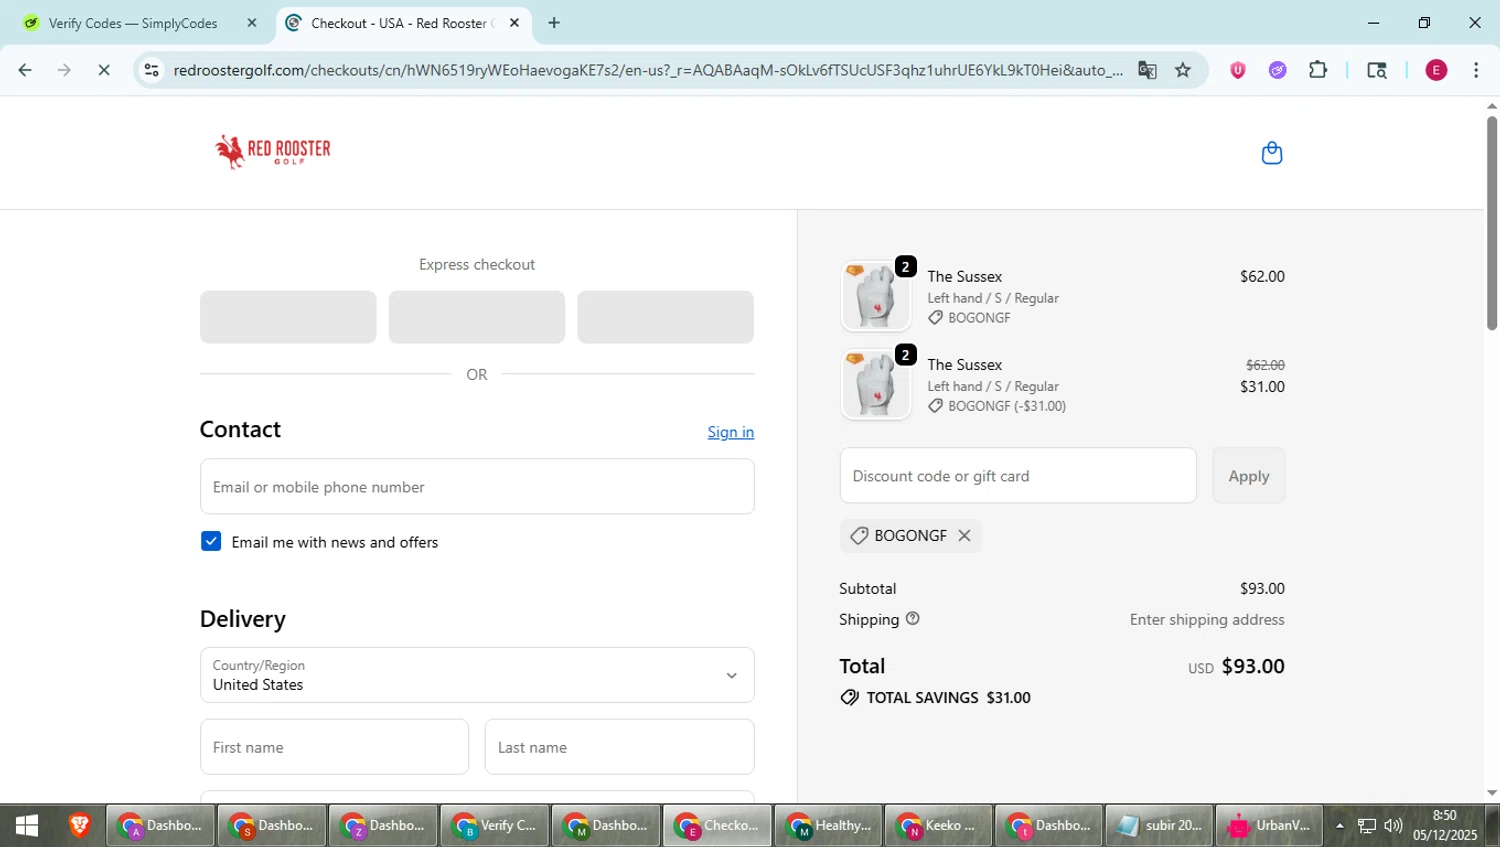Remove the BOGONGF discount code
Image resolution: width=1500 pixels, height=847 pixels.
[964, 536]
